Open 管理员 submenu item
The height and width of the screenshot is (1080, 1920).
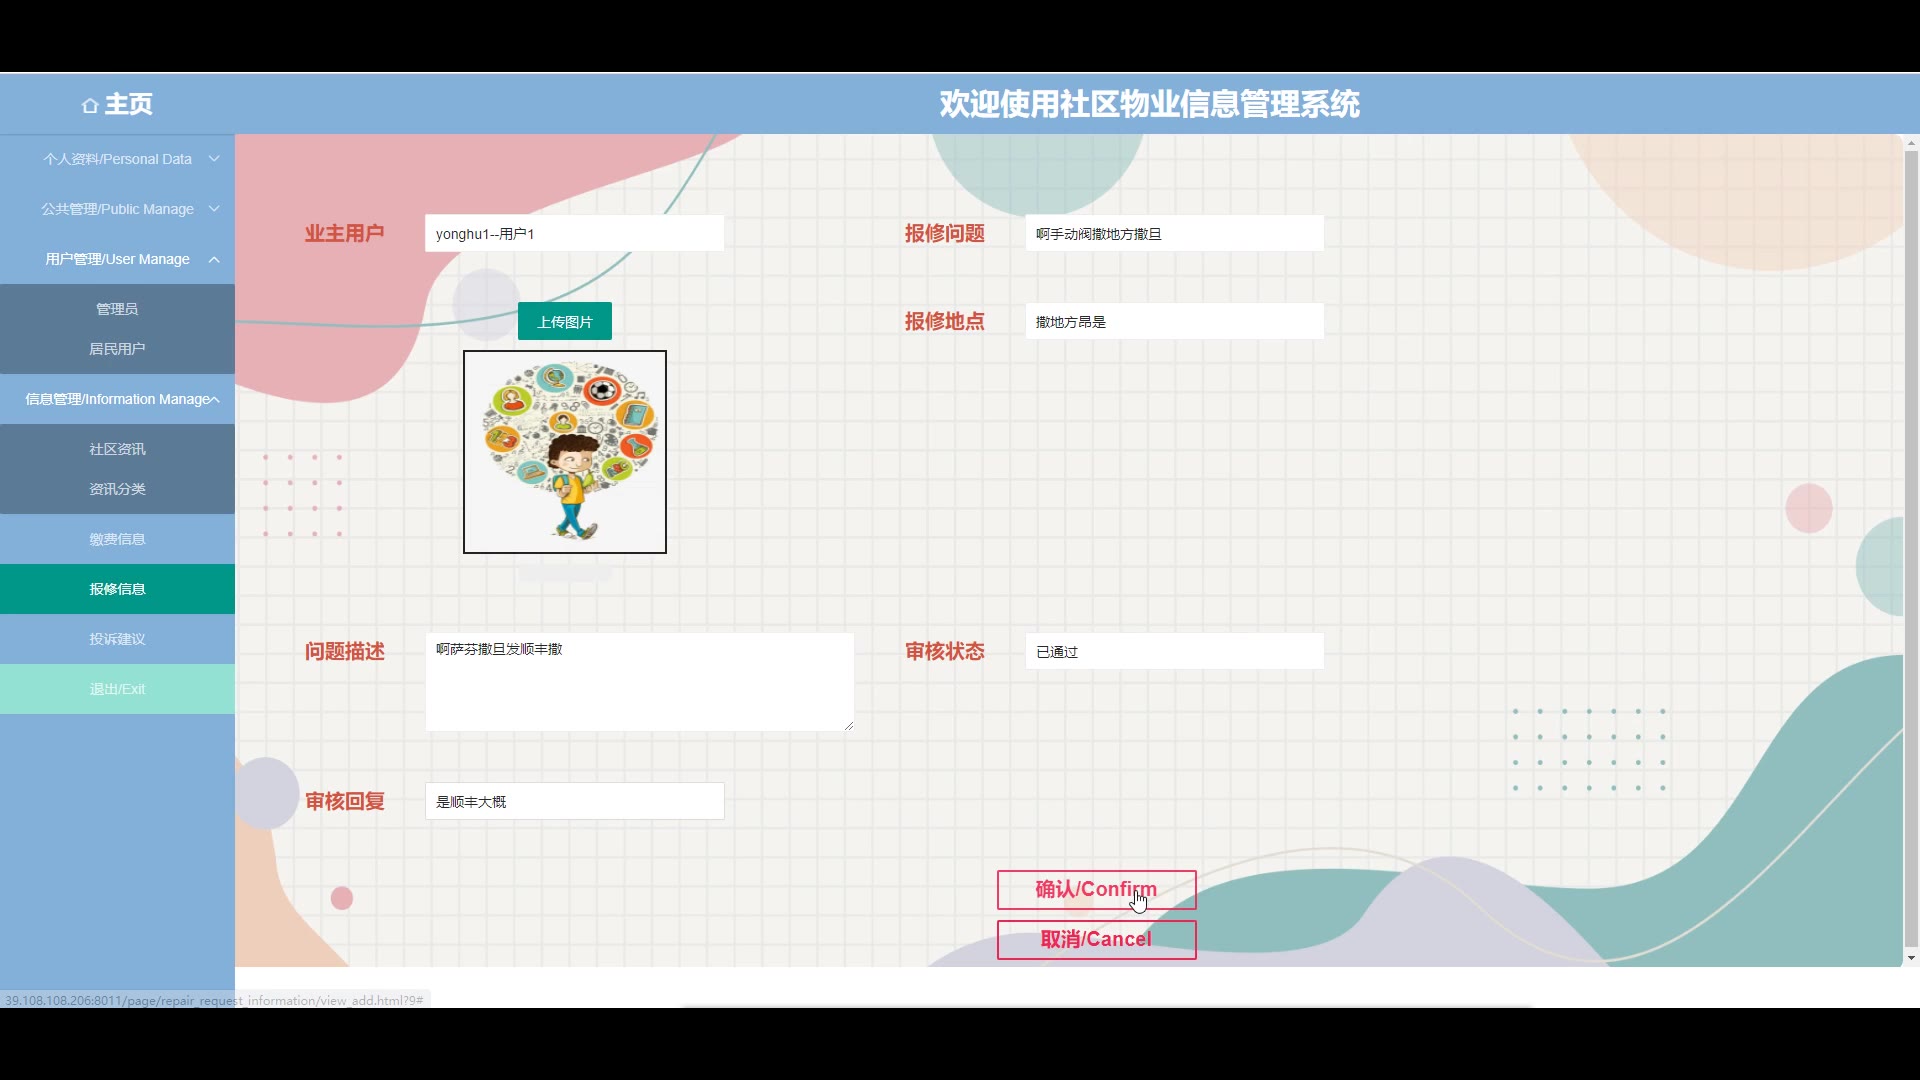pos(117,309)
